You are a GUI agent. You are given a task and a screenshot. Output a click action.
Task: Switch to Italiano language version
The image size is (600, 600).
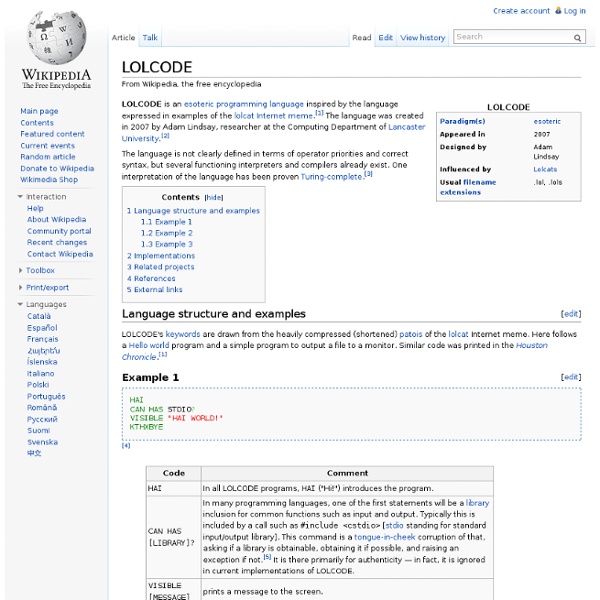(41, 373)
